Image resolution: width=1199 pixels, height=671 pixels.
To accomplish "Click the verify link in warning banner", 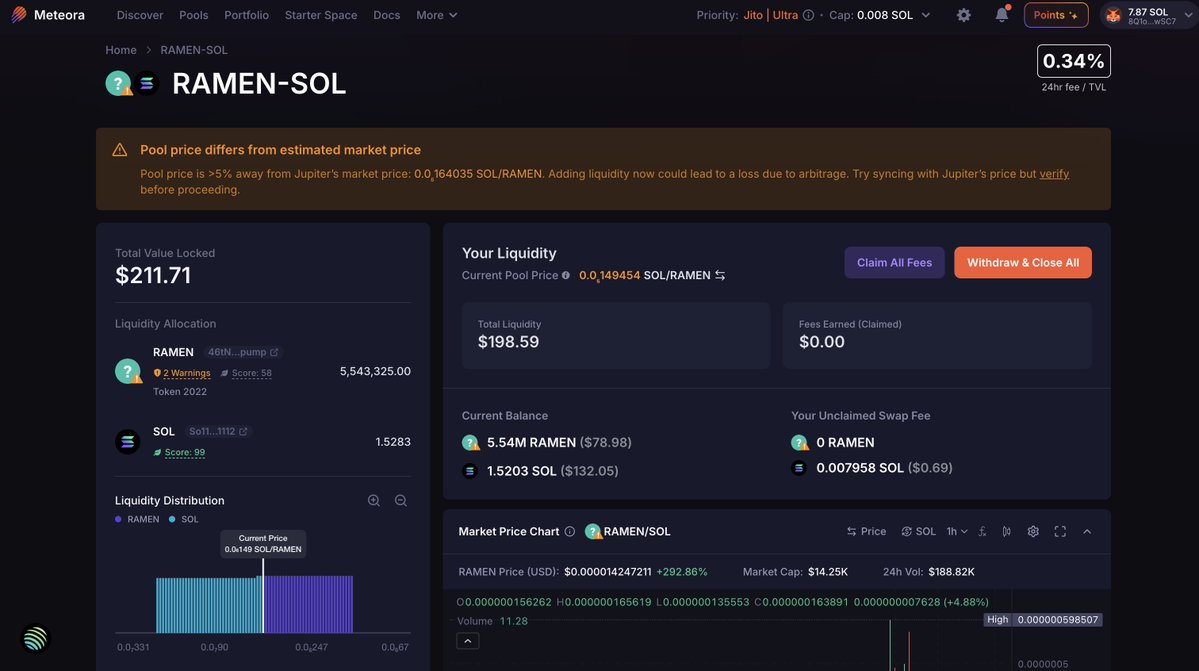I will coord(1054,173).
